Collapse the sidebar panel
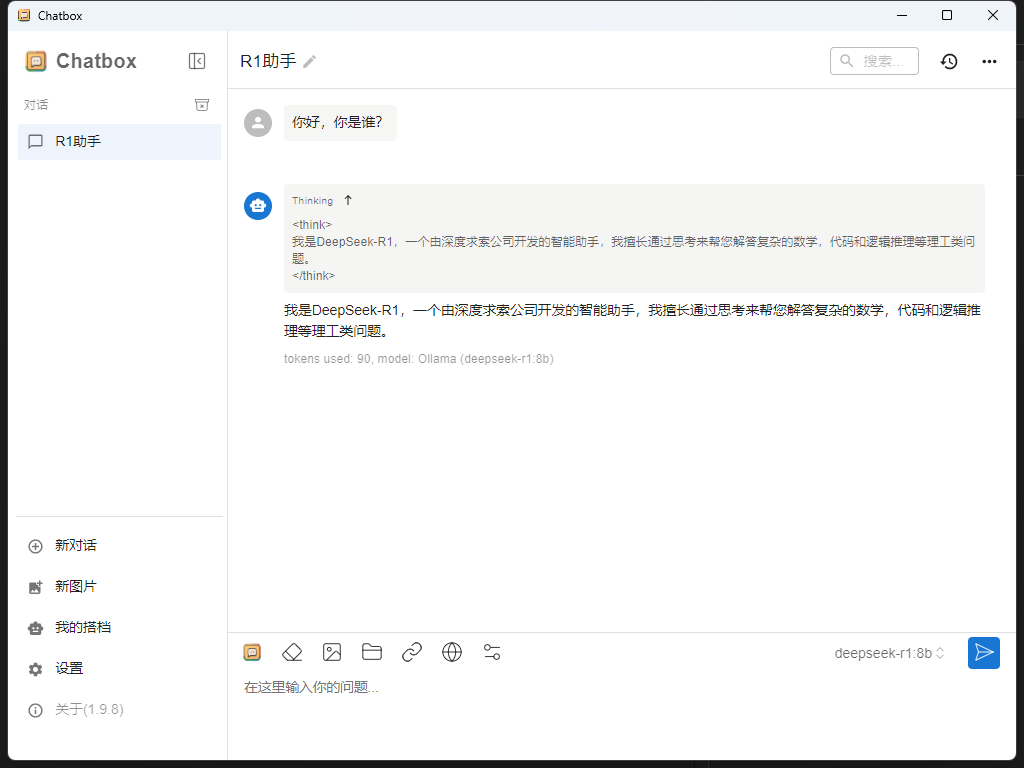Image resolution: width=1024 pixels, height=768 pixels. (x=197, y=61)
